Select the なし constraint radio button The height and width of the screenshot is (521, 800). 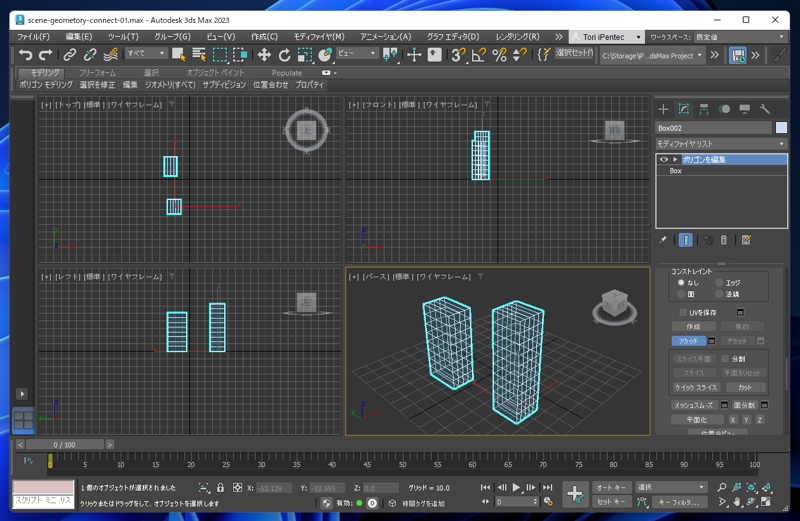pos(681,282)
